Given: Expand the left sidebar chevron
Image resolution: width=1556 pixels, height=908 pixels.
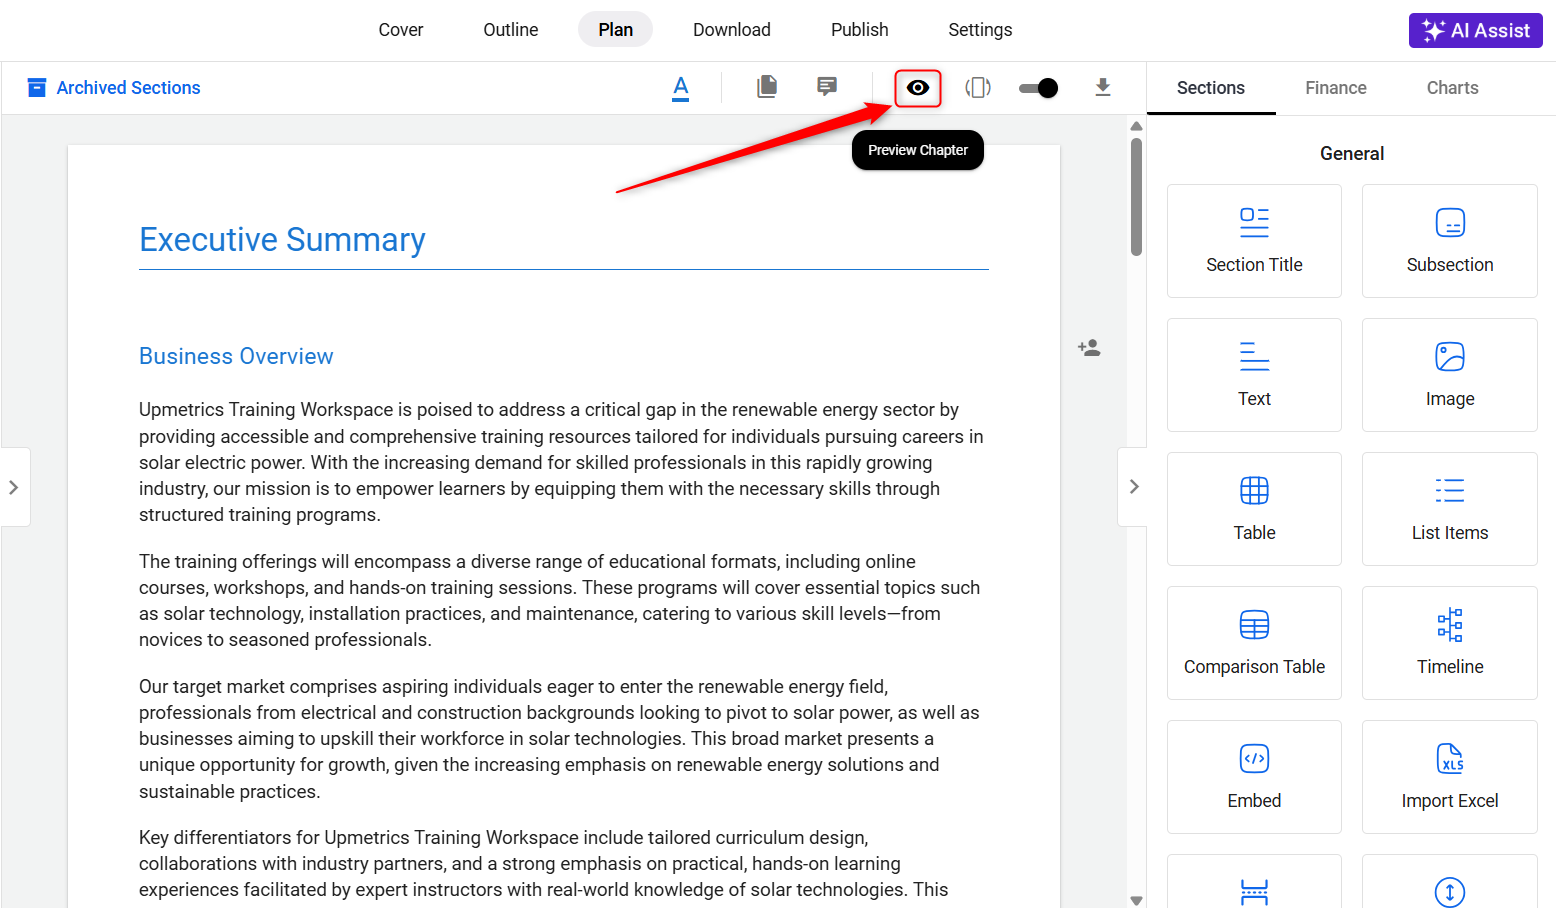Looking at the screenshot, I should pyautogui.click(x=14, y=487).
